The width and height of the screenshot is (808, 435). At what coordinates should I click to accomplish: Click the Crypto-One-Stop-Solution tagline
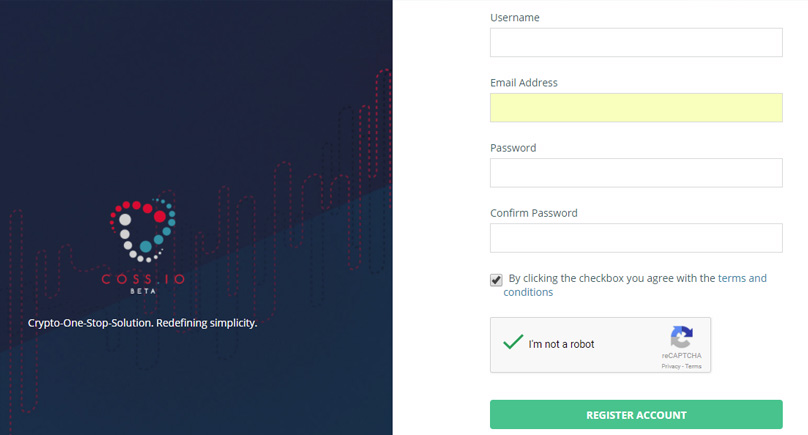(142, 323)
